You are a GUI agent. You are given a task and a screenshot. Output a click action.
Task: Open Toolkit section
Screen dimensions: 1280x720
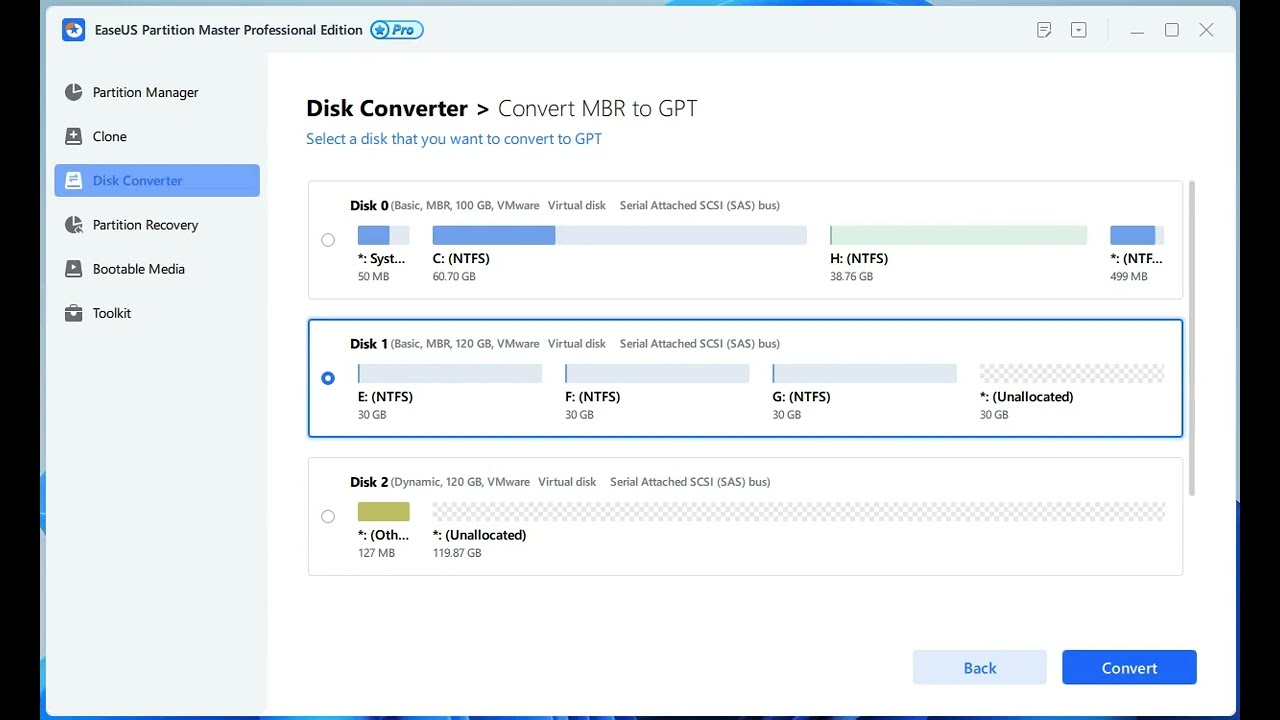tap(157, 313)
